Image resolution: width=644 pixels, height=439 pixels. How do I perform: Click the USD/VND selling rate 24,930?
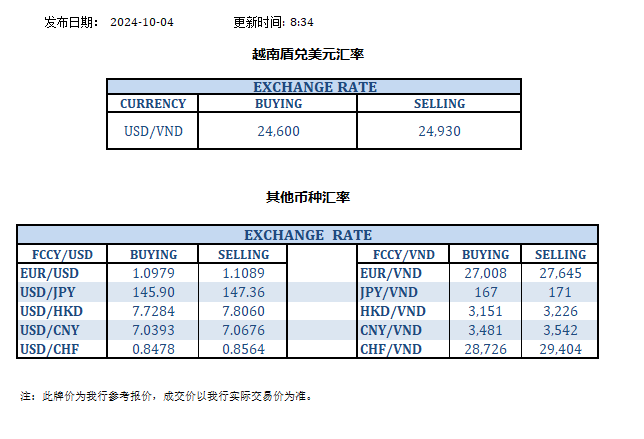(440, 130)
